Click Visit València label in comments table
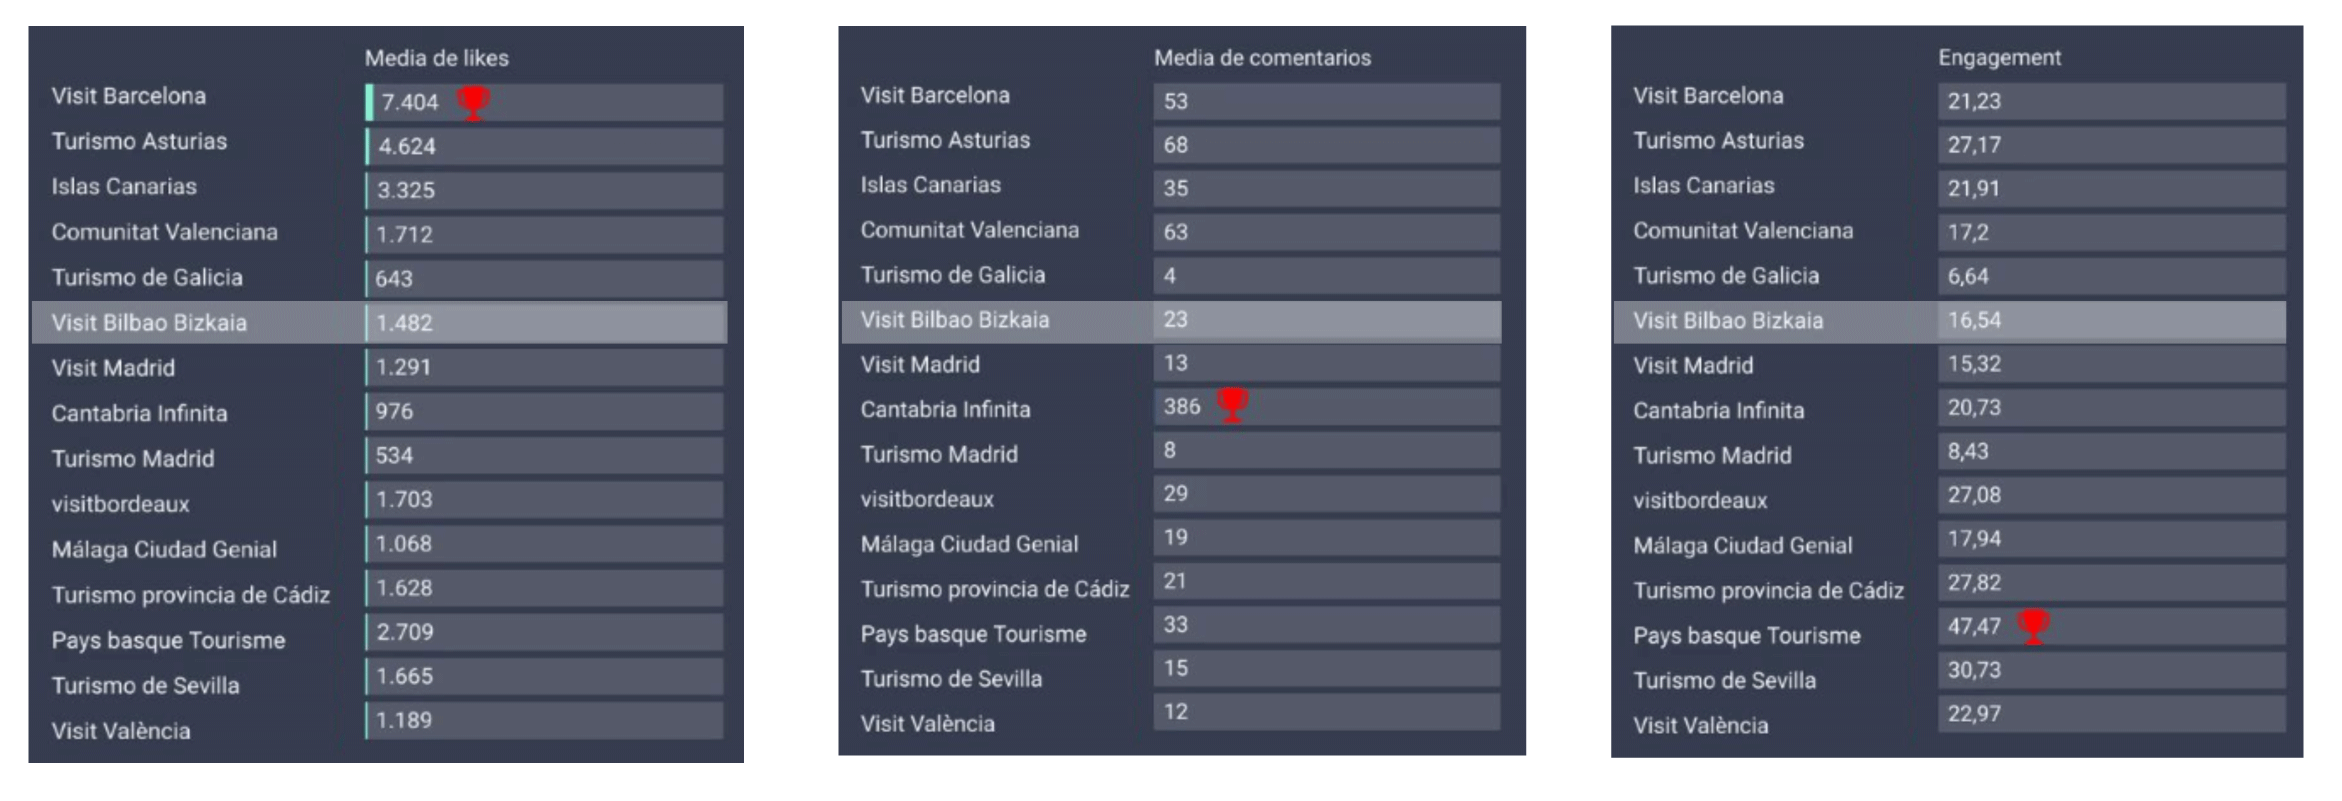This screenshot has width=2342, height=801. click(x=927, y=724)
